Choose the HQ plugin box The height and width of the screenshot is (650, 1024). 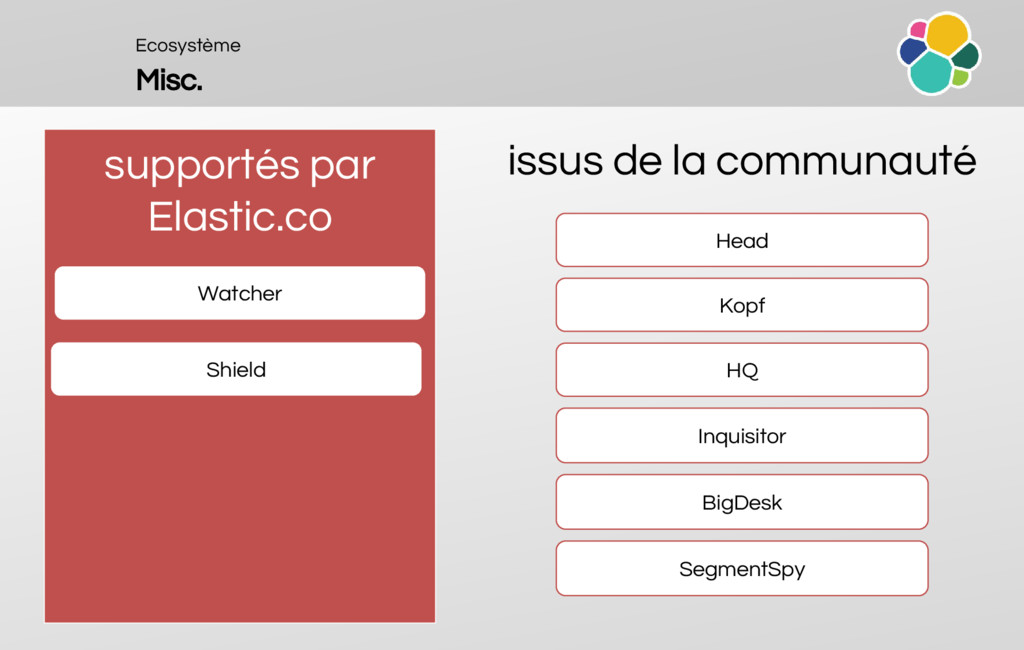742,370
